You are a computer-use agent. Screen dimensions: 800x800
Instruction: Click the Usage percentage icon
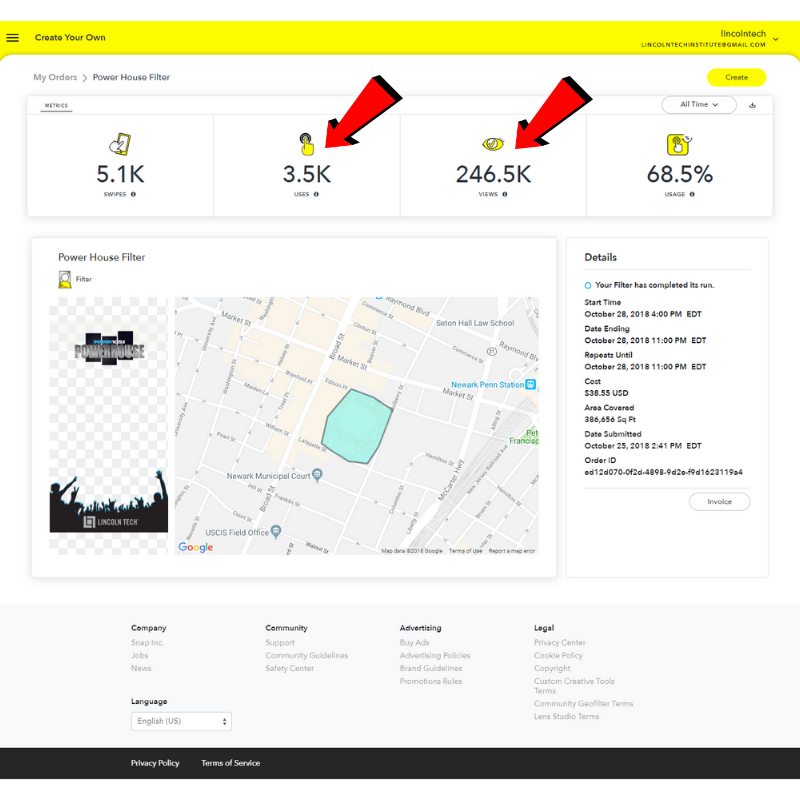[679, 144]
